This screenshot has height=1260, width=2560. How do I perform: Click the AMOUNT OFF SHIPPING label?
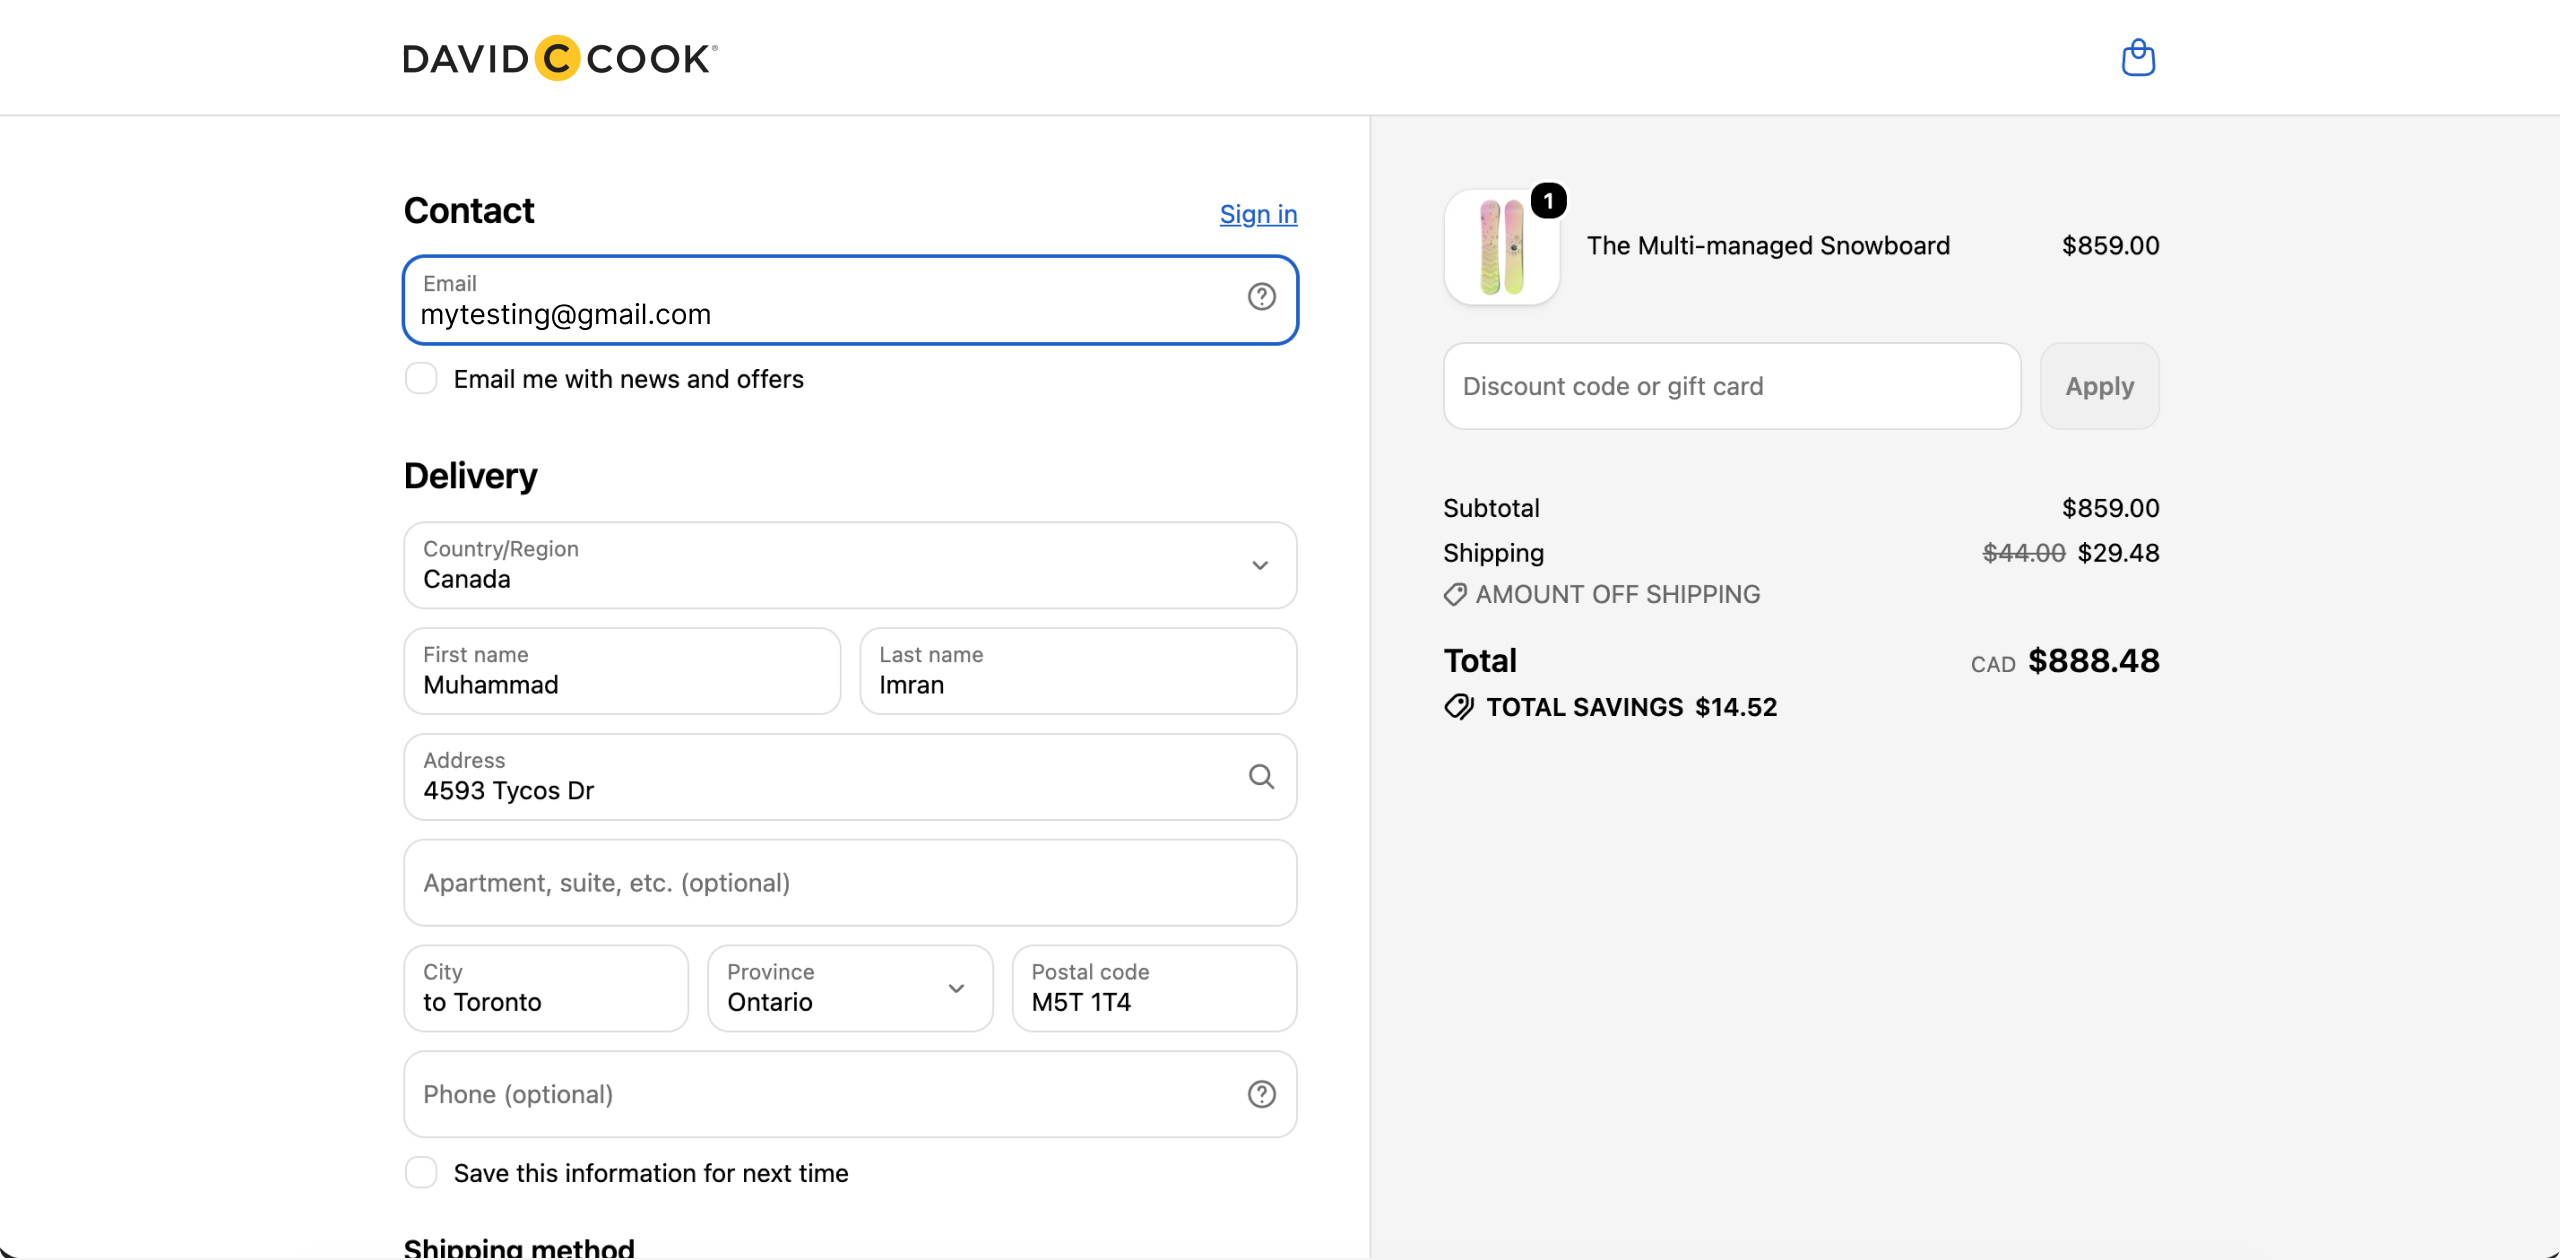click(x=1618, y=595)
